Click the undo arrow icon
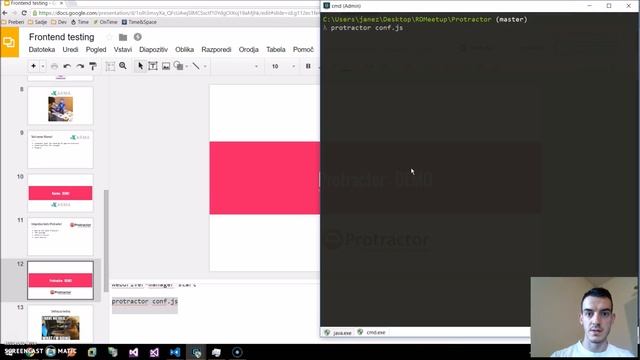Screen dimensions: 640x360 (67, 66)
